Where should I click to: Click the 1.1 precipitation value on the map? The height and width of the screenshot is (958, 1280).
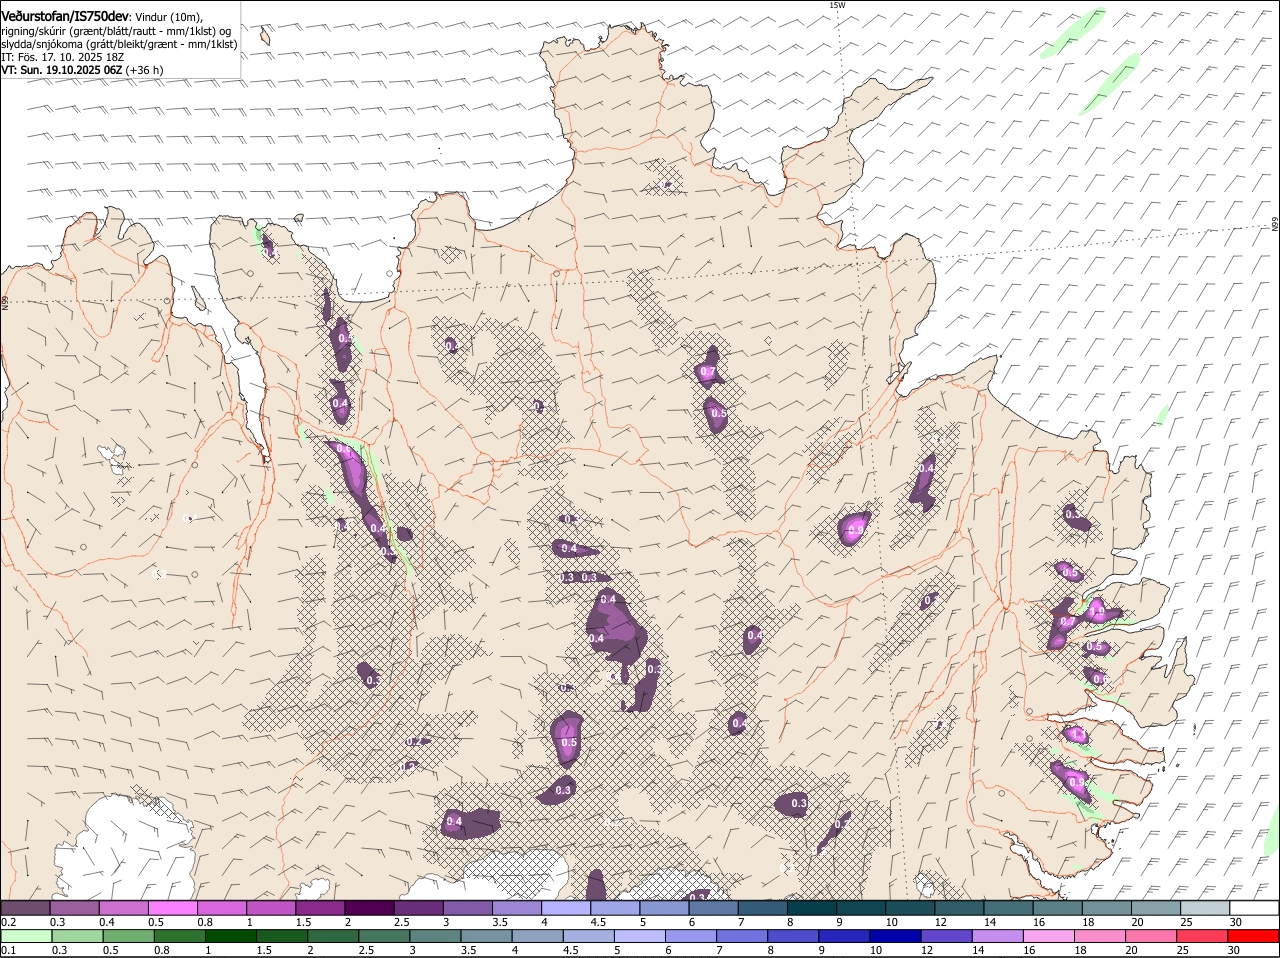1077,735
